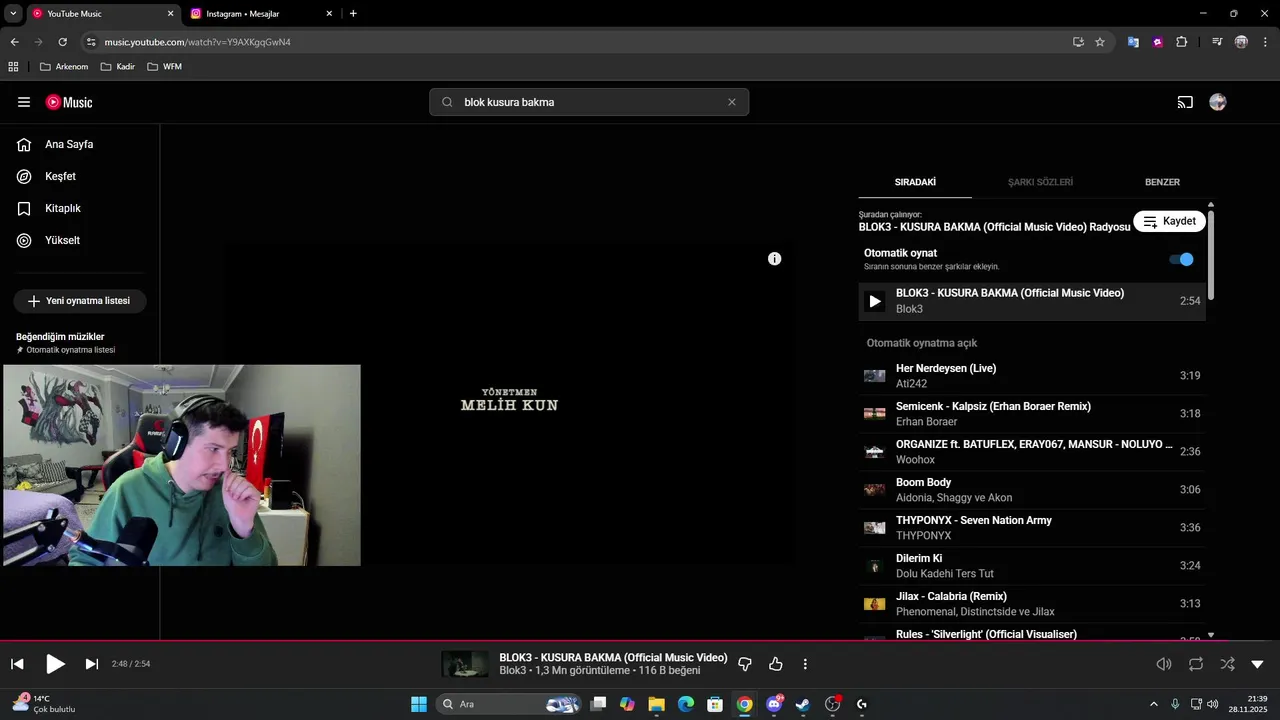Clear the search box with the X
The image size is (1280, 720).
[732, 102]
